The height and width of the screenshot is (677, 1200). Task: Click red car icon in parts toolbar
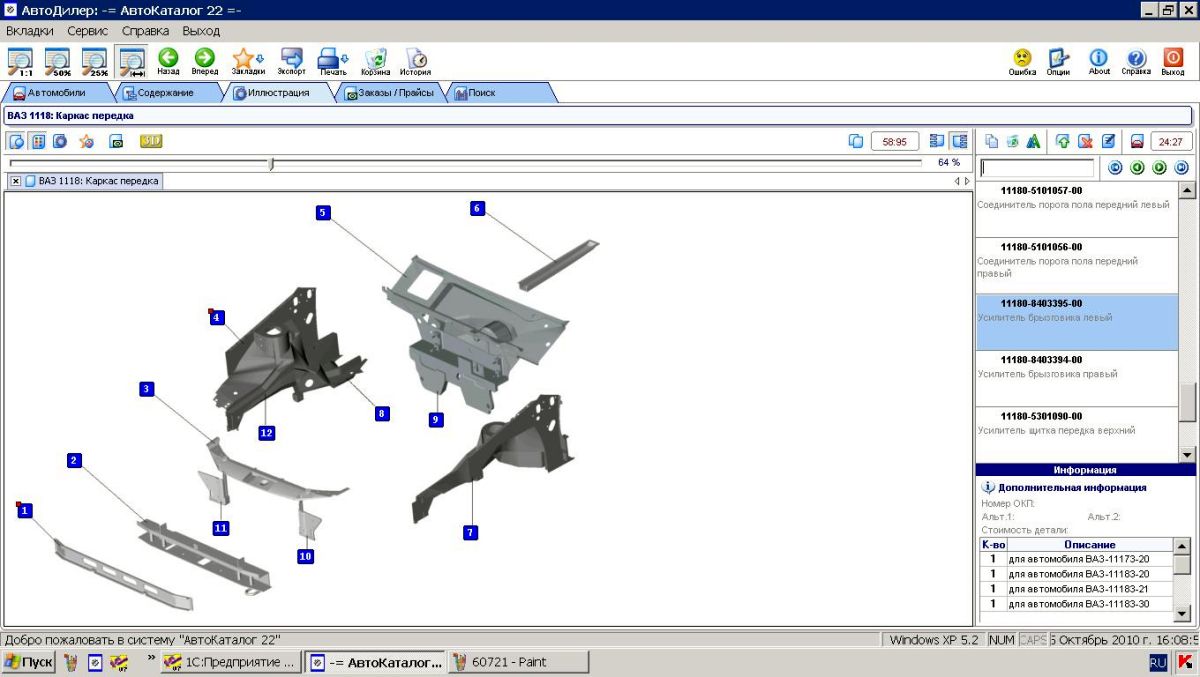point(1136,141)
